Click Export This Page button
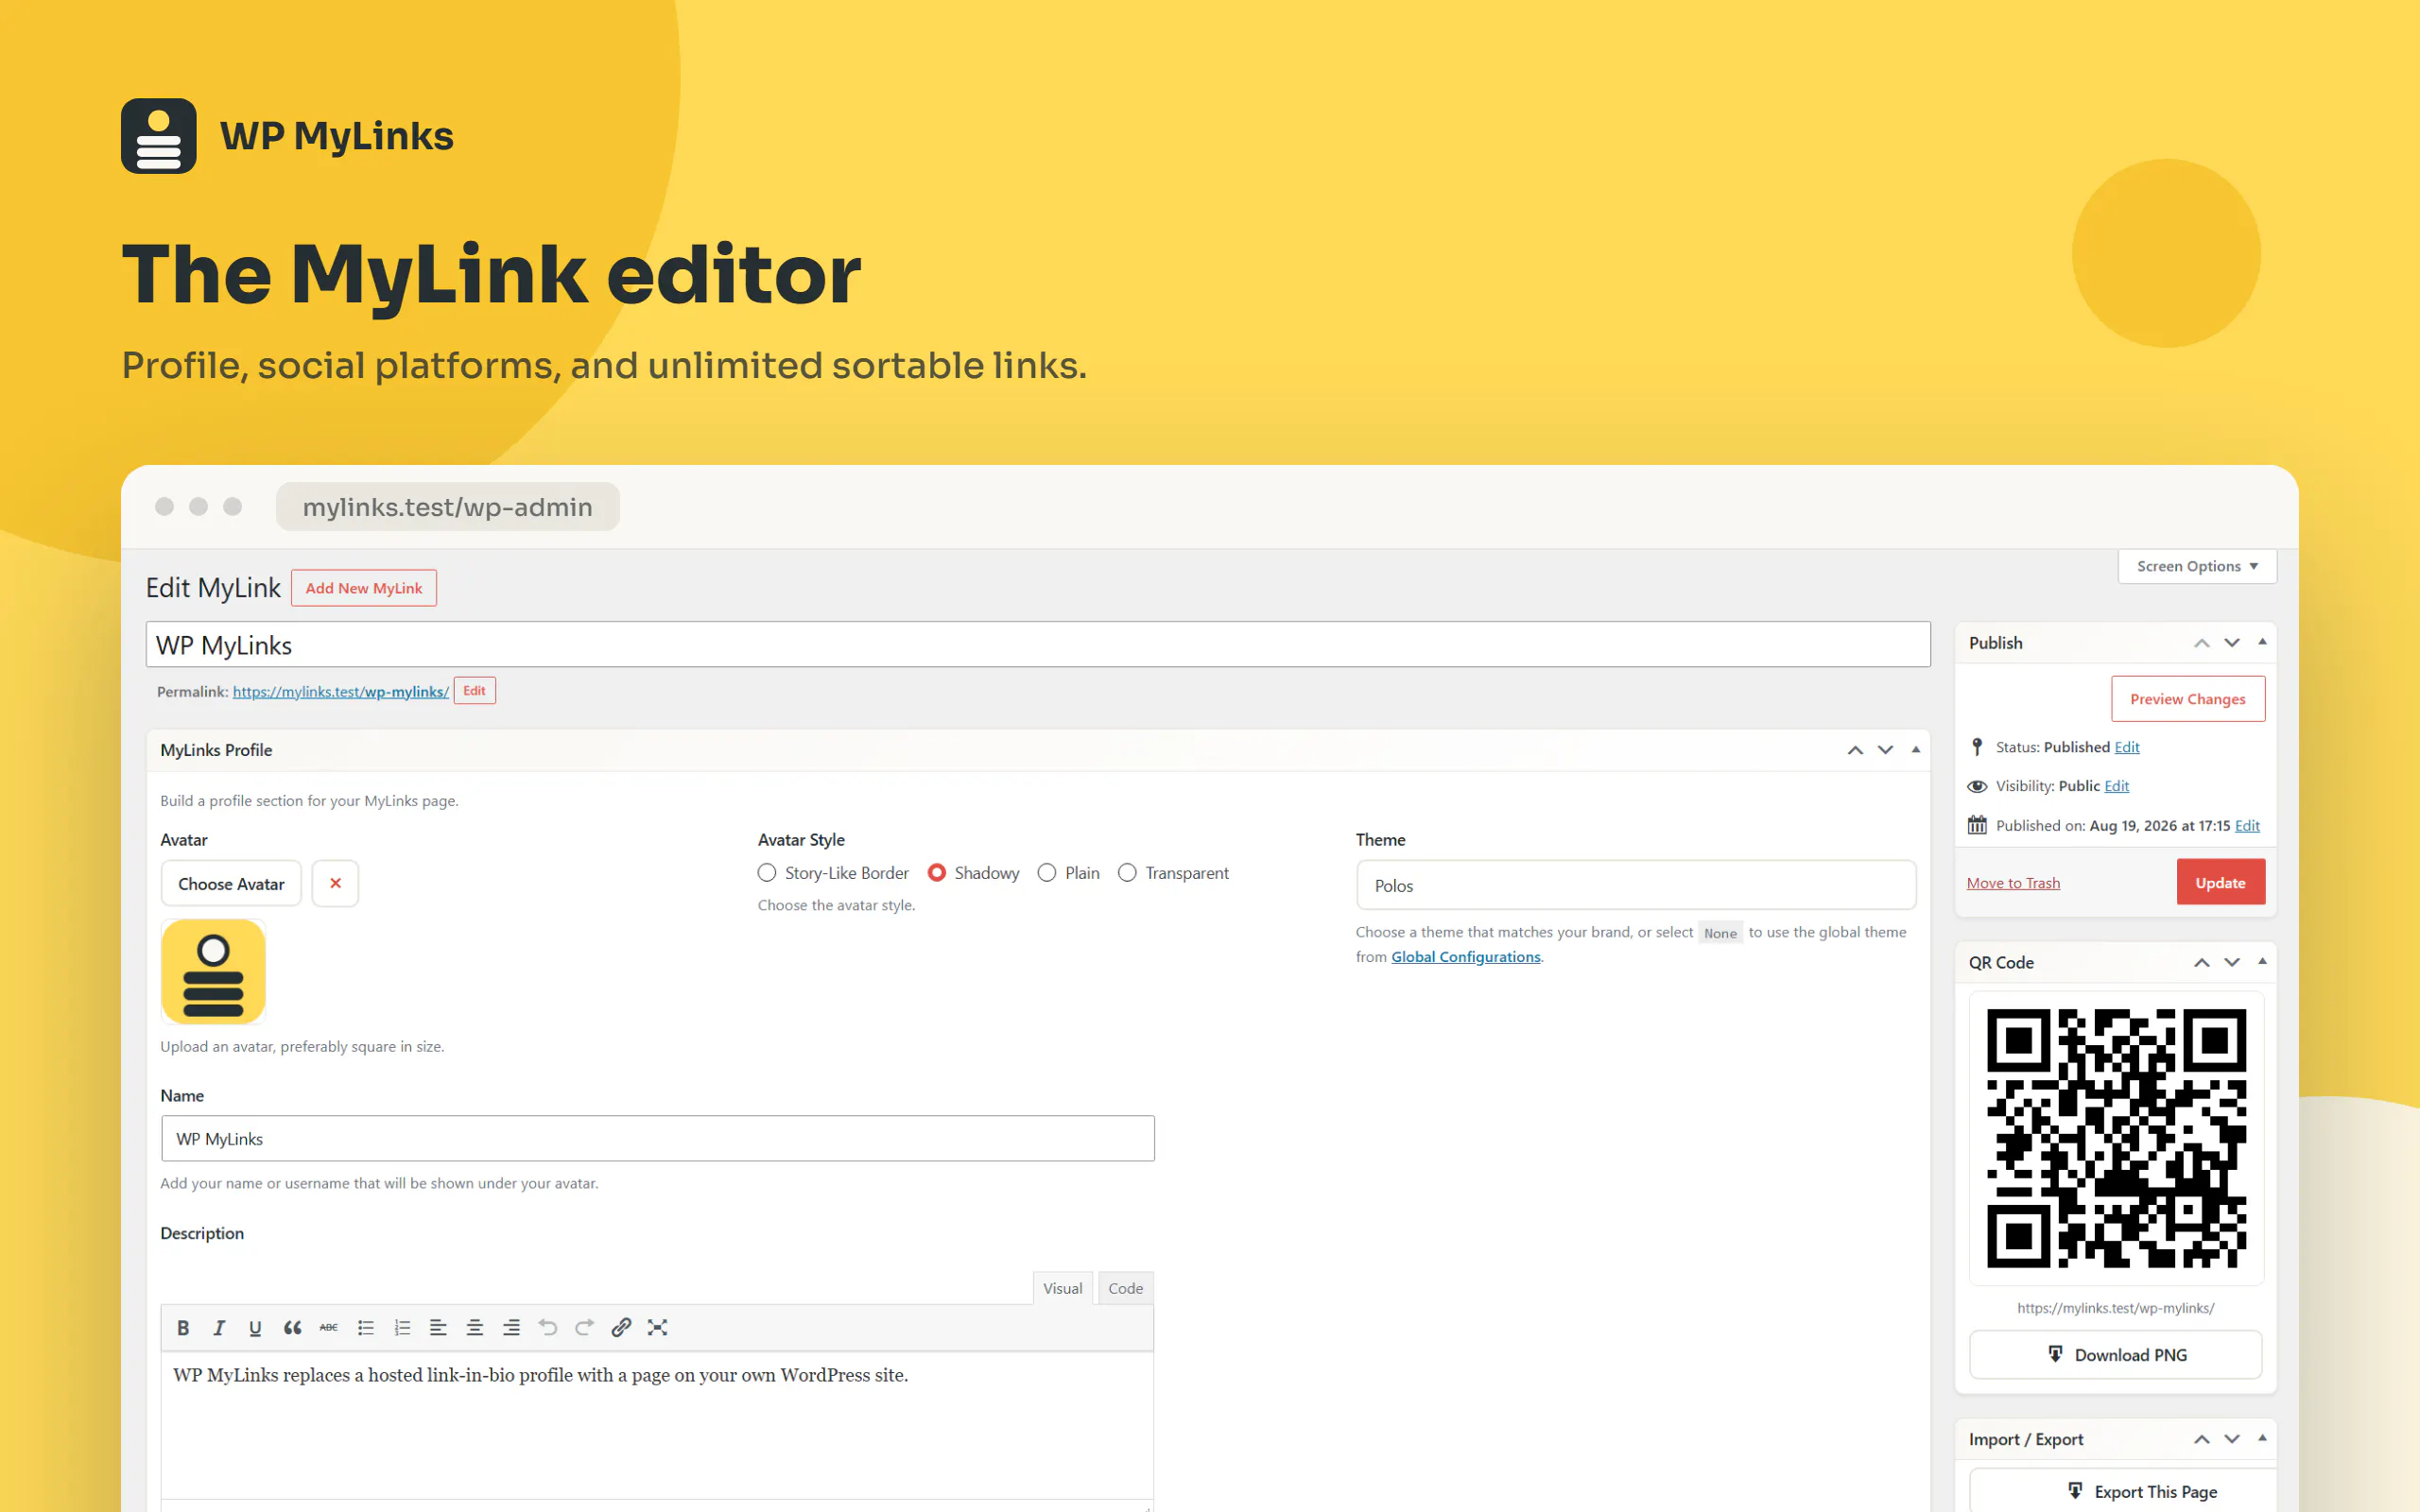This screenshot has height=1512, width=2420. pos(2122,1491)
